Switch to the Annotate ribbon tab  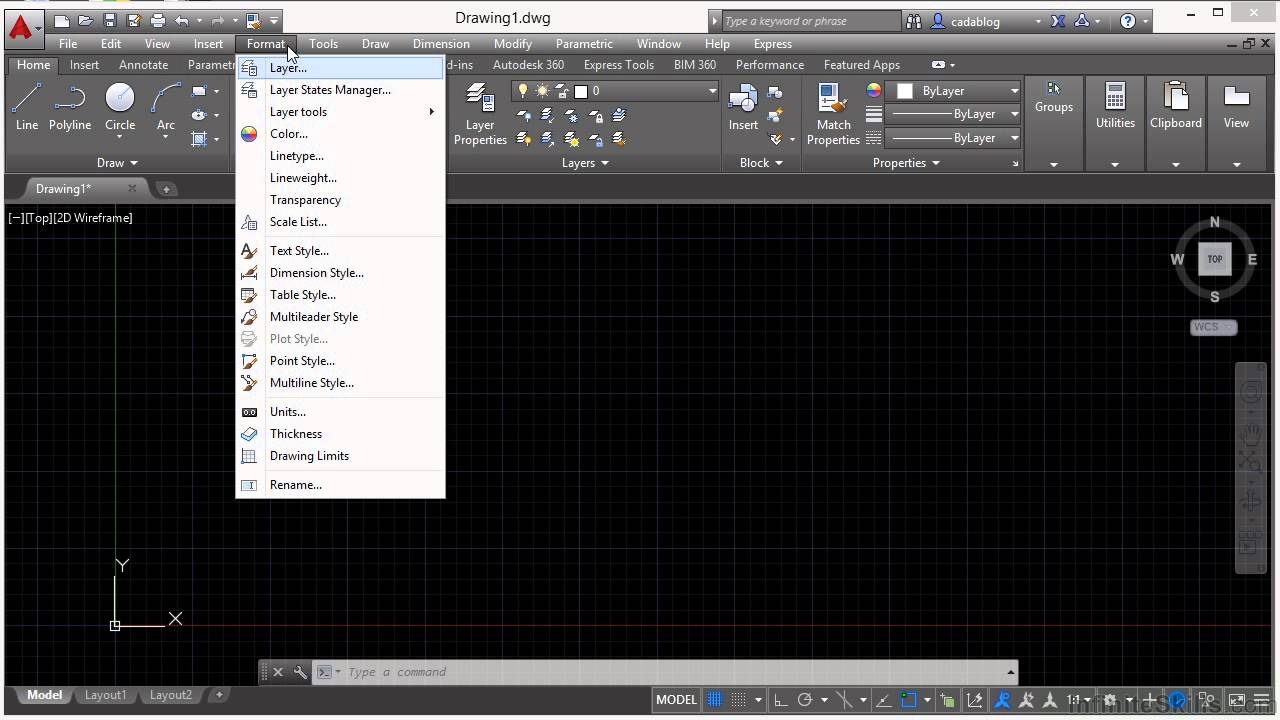click(x=143, y=65)
